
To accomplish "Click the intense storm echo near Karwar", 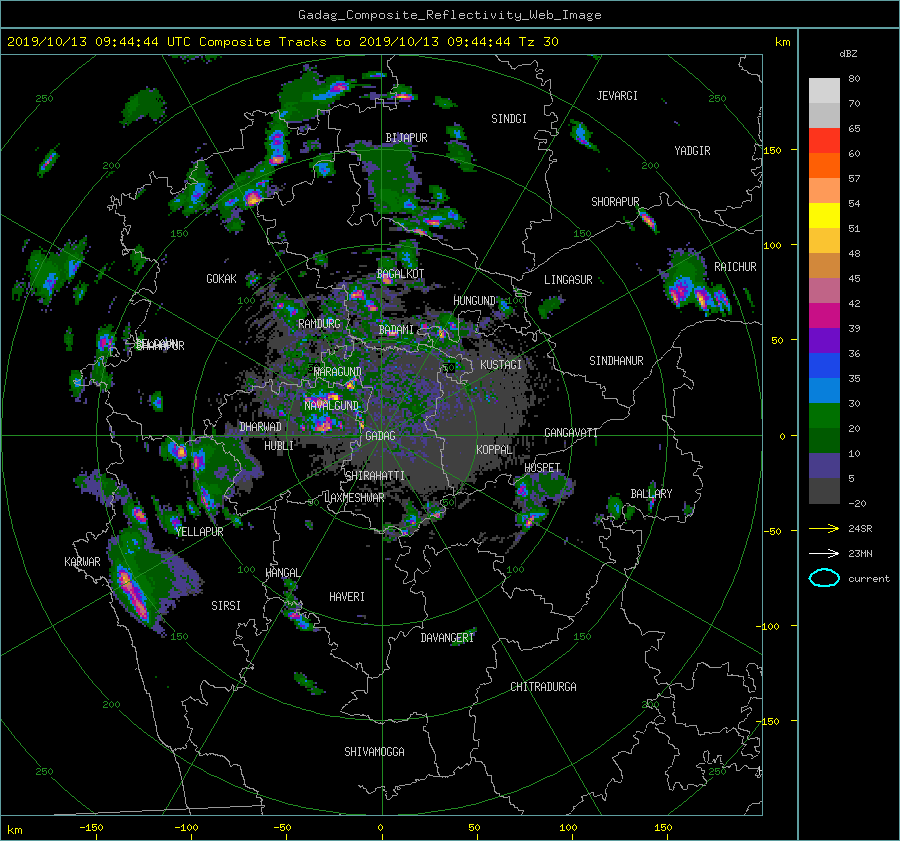I will click(133, 592).
